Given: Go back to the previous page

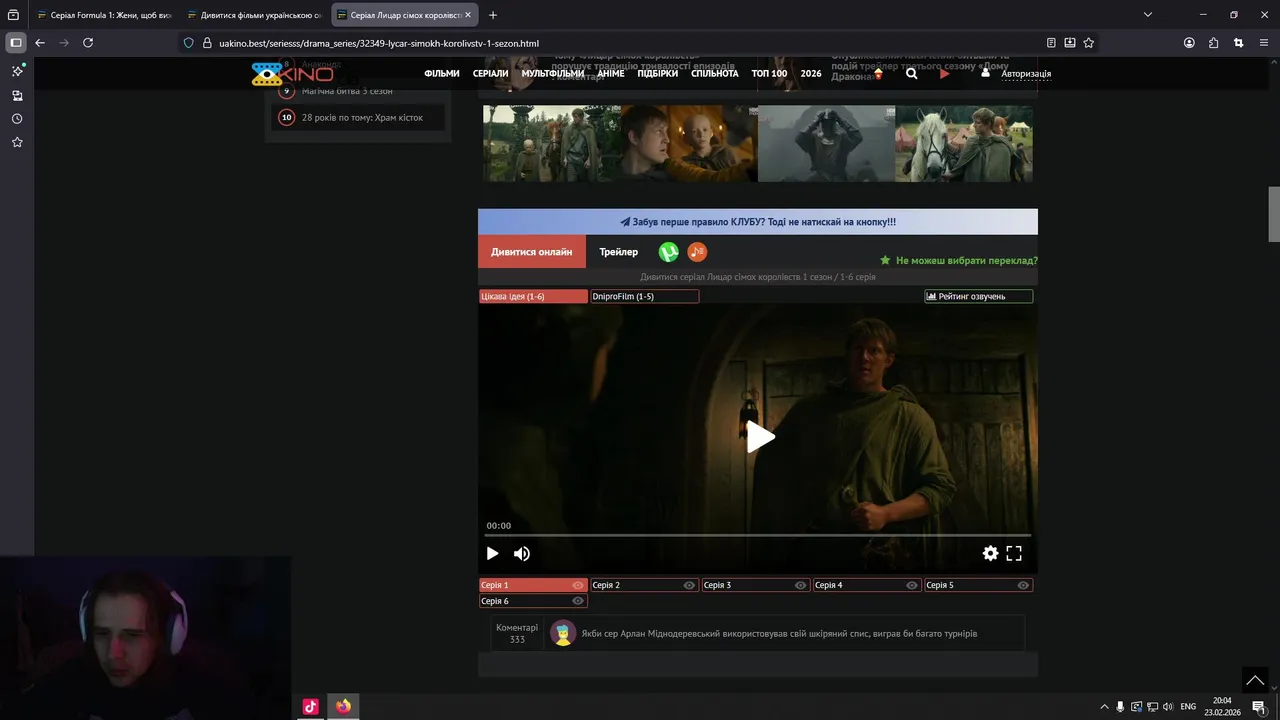Looking at the screenshot, I should click(40, 43).
